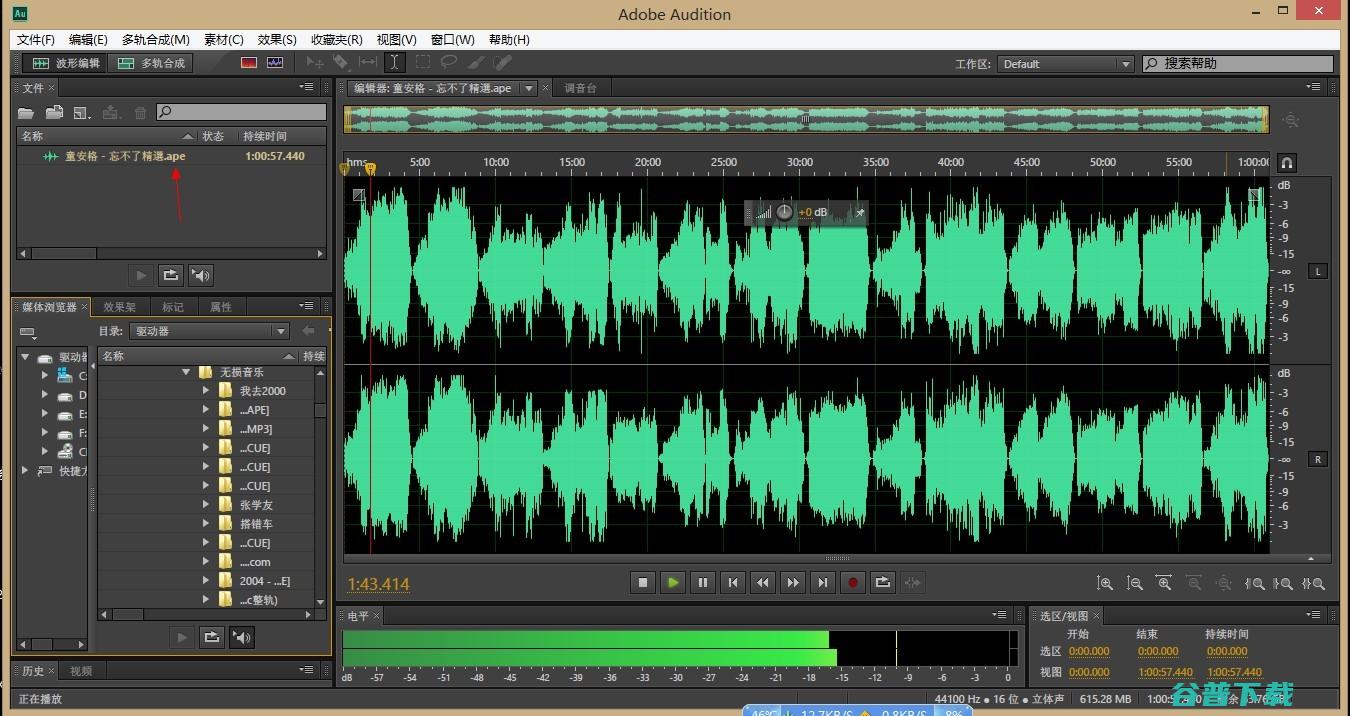The width and height of the screenshot is (1350, 716).
Task: Click the green Play button
Action: coord(673,582)
